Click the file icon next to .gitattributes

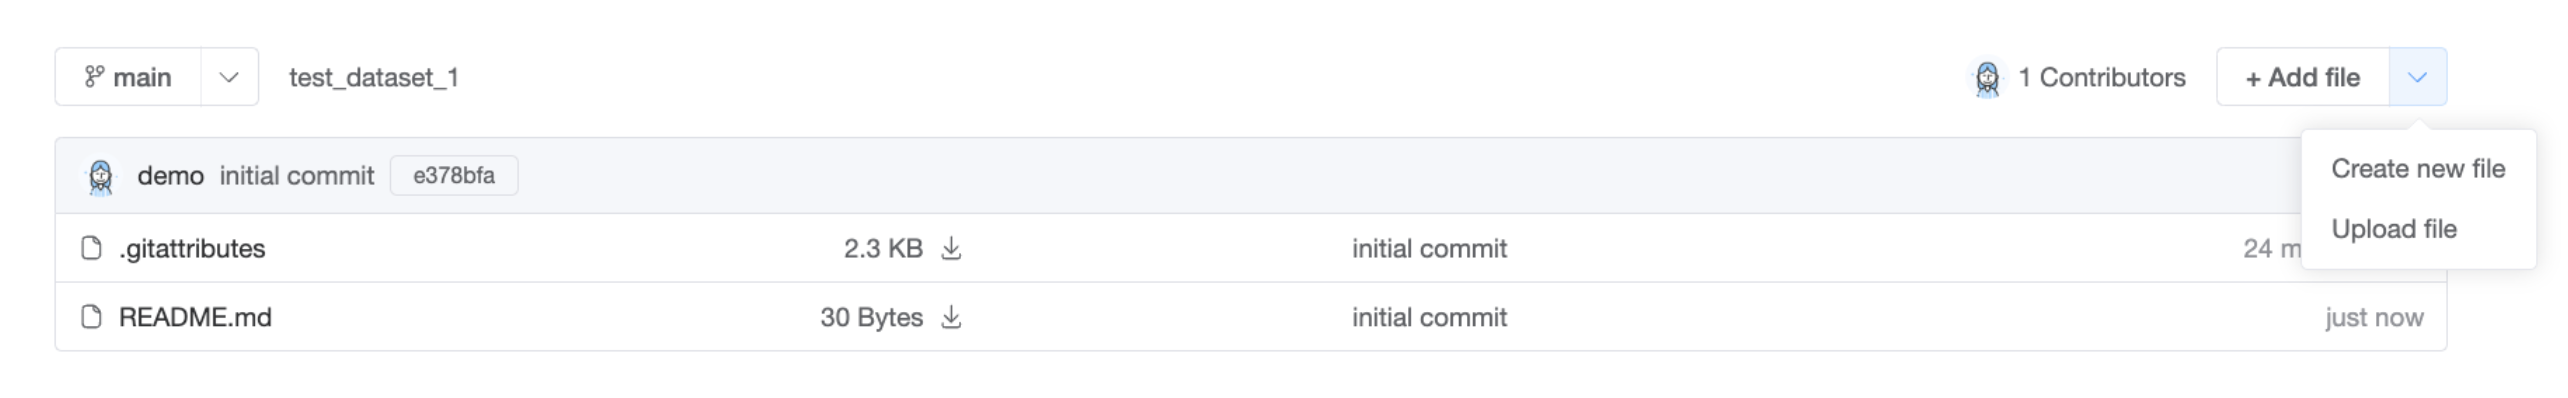coord(91,248)
